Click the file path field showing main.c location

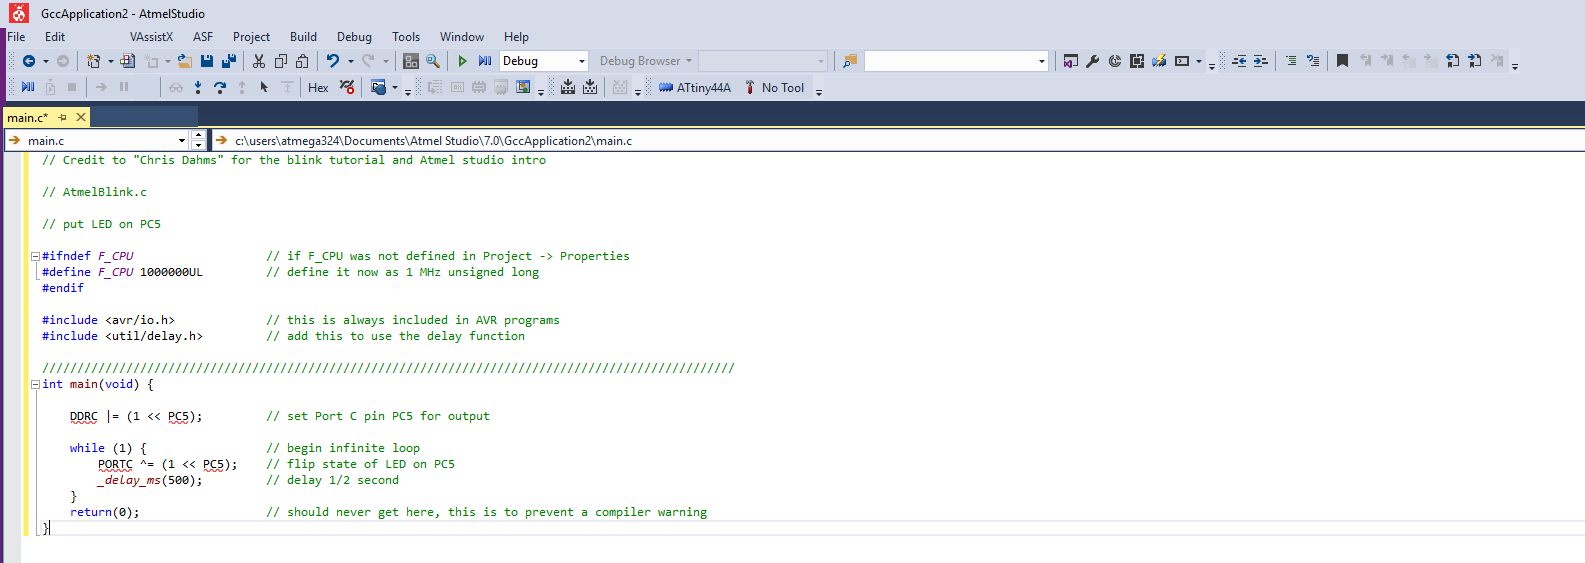(x=897, y=141)
